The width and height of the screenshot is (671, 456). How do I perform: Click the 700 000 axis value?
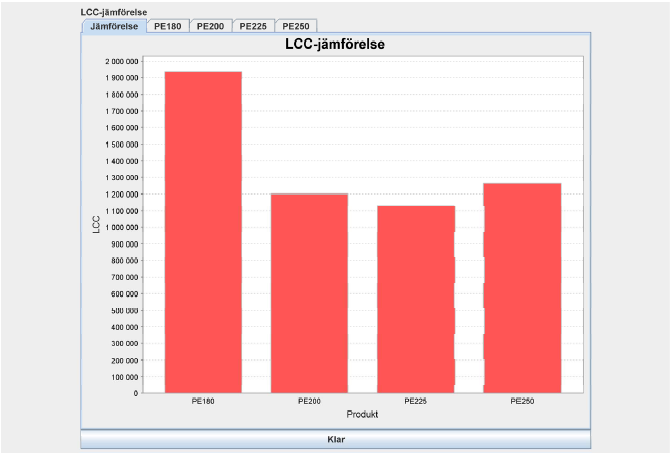coord(125,278)
